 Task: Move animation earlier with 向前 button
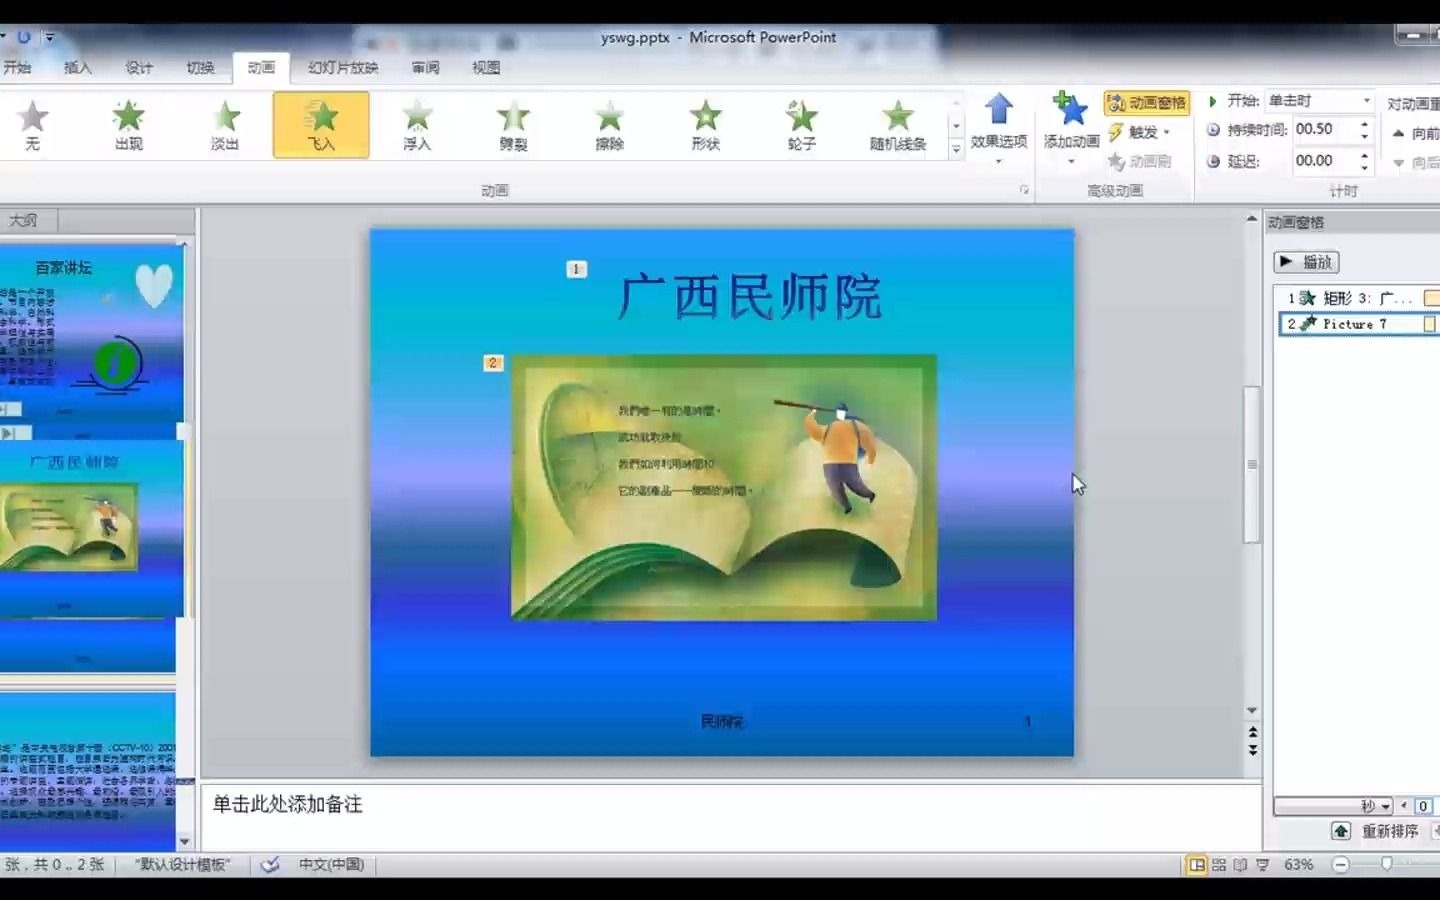(x=1417, y=133)
